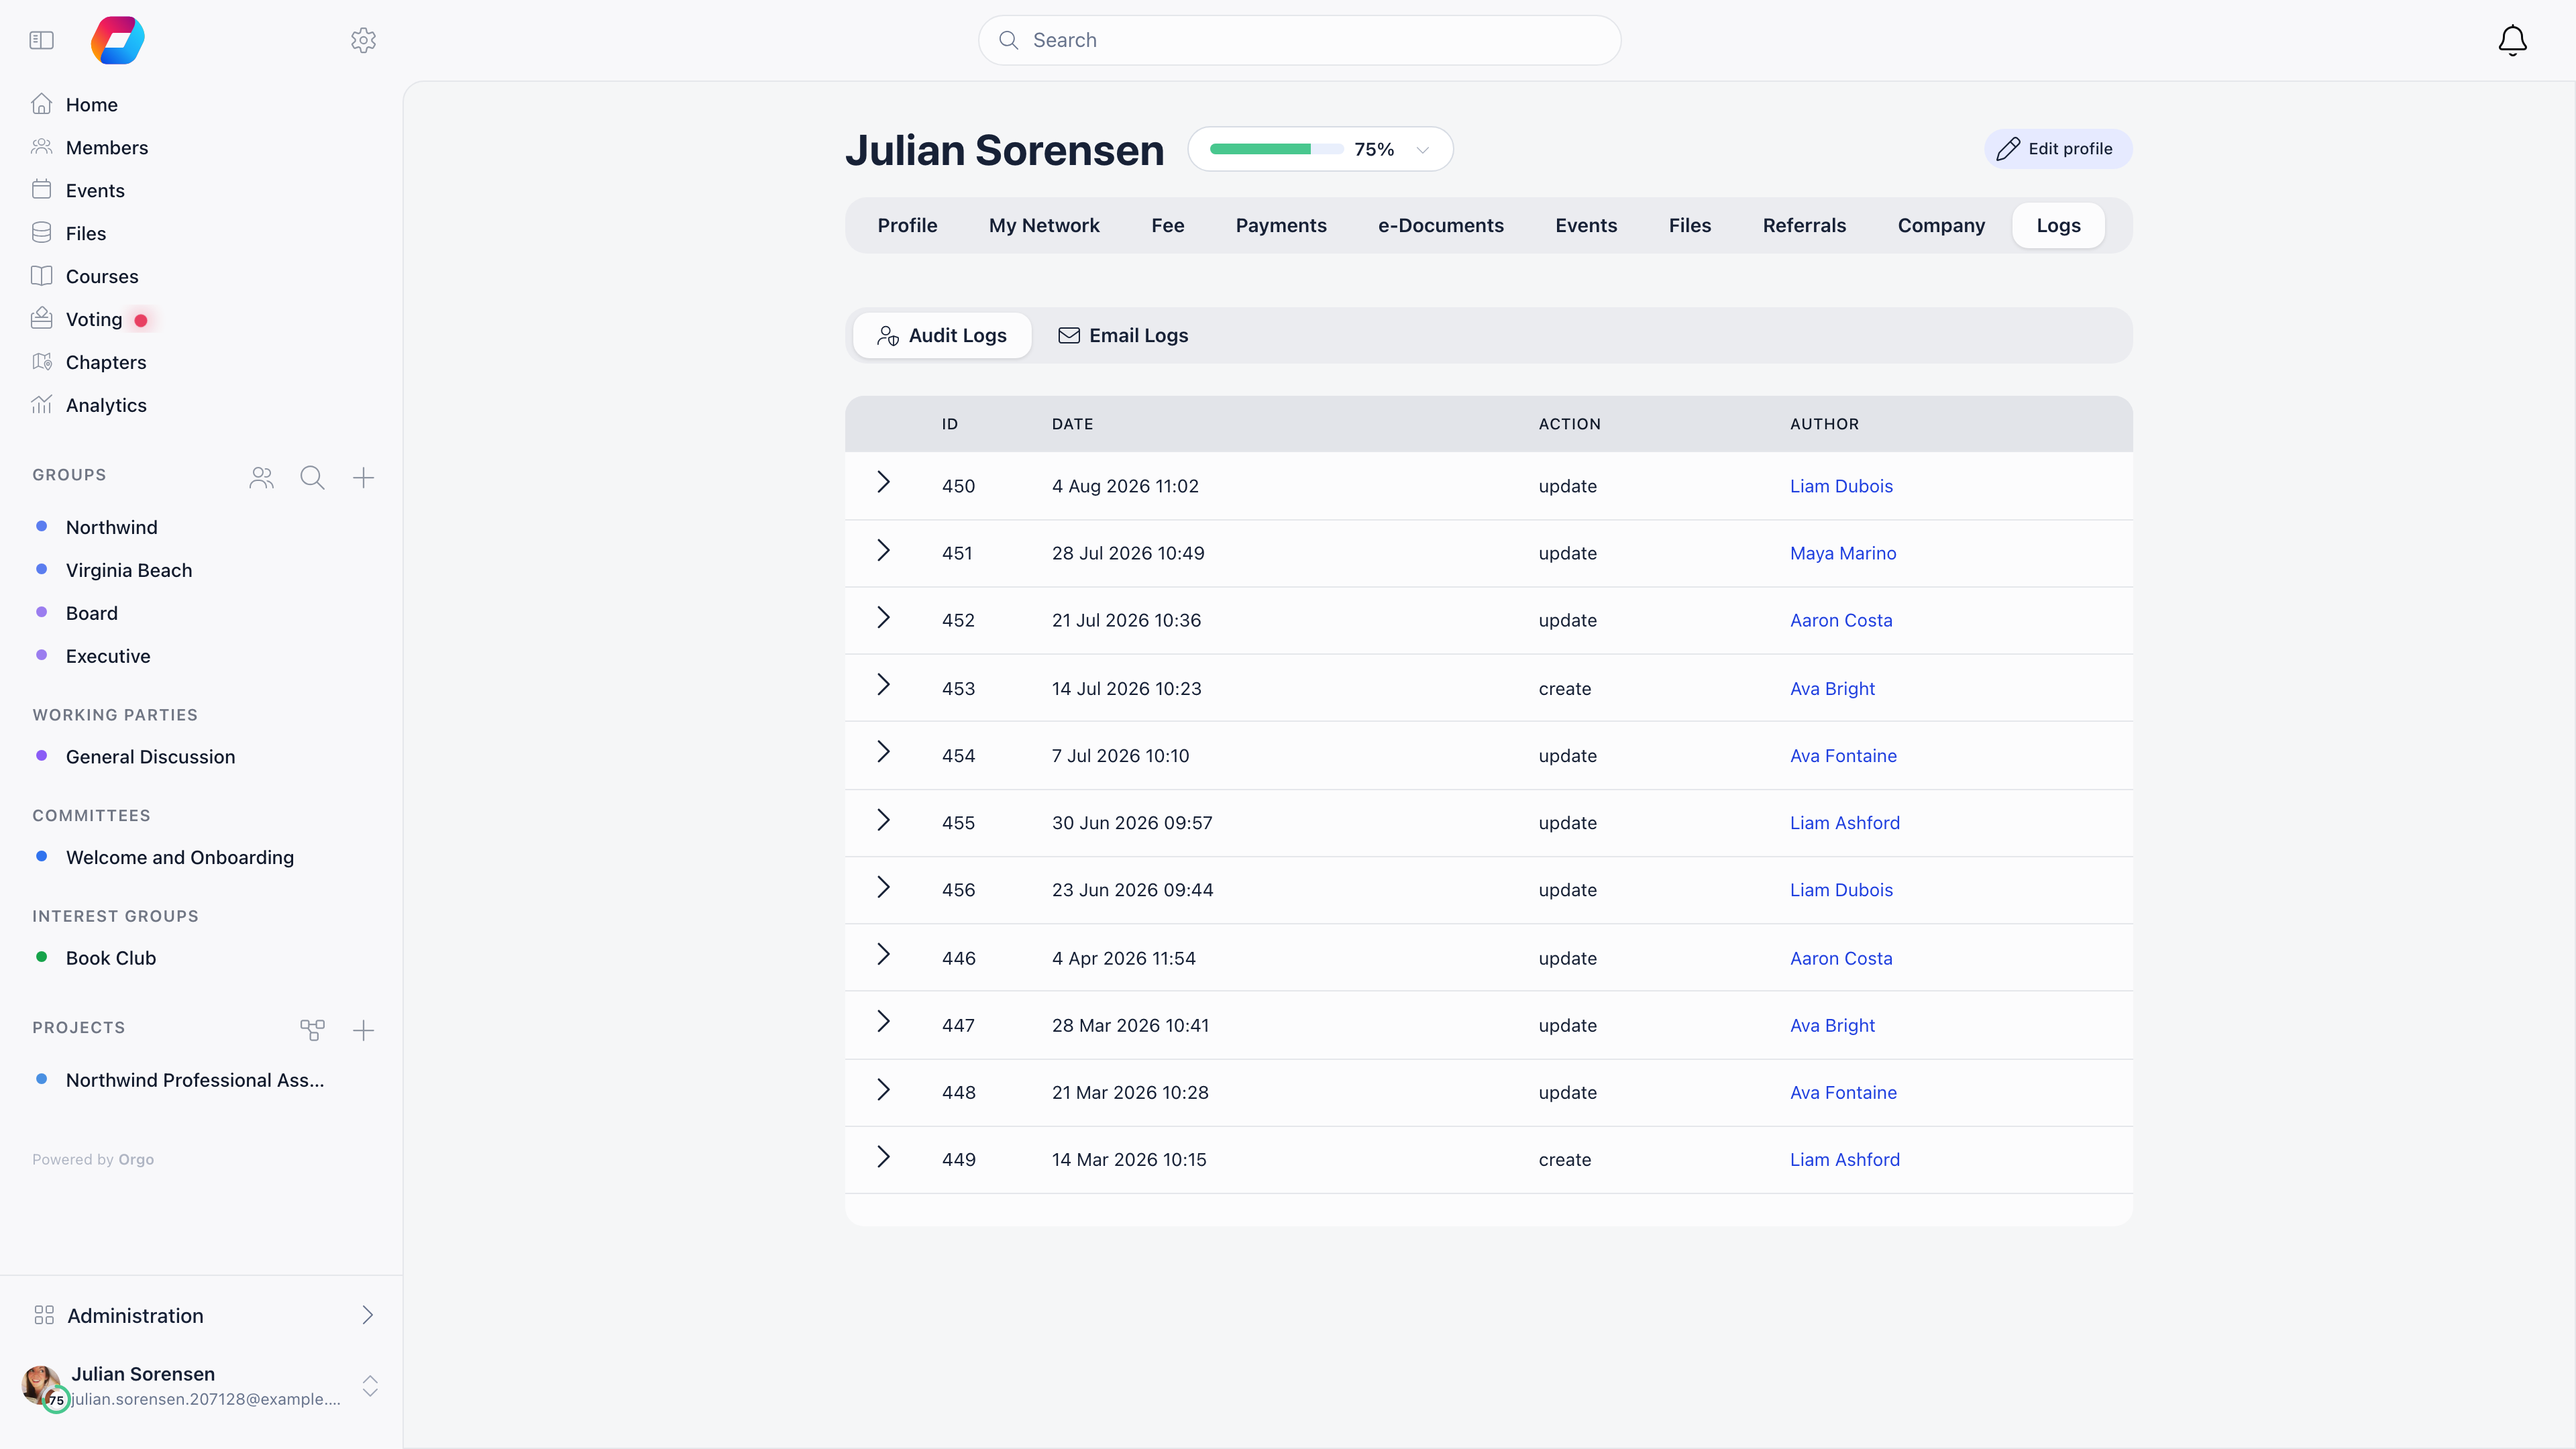Open Executive group

[108, 656]
